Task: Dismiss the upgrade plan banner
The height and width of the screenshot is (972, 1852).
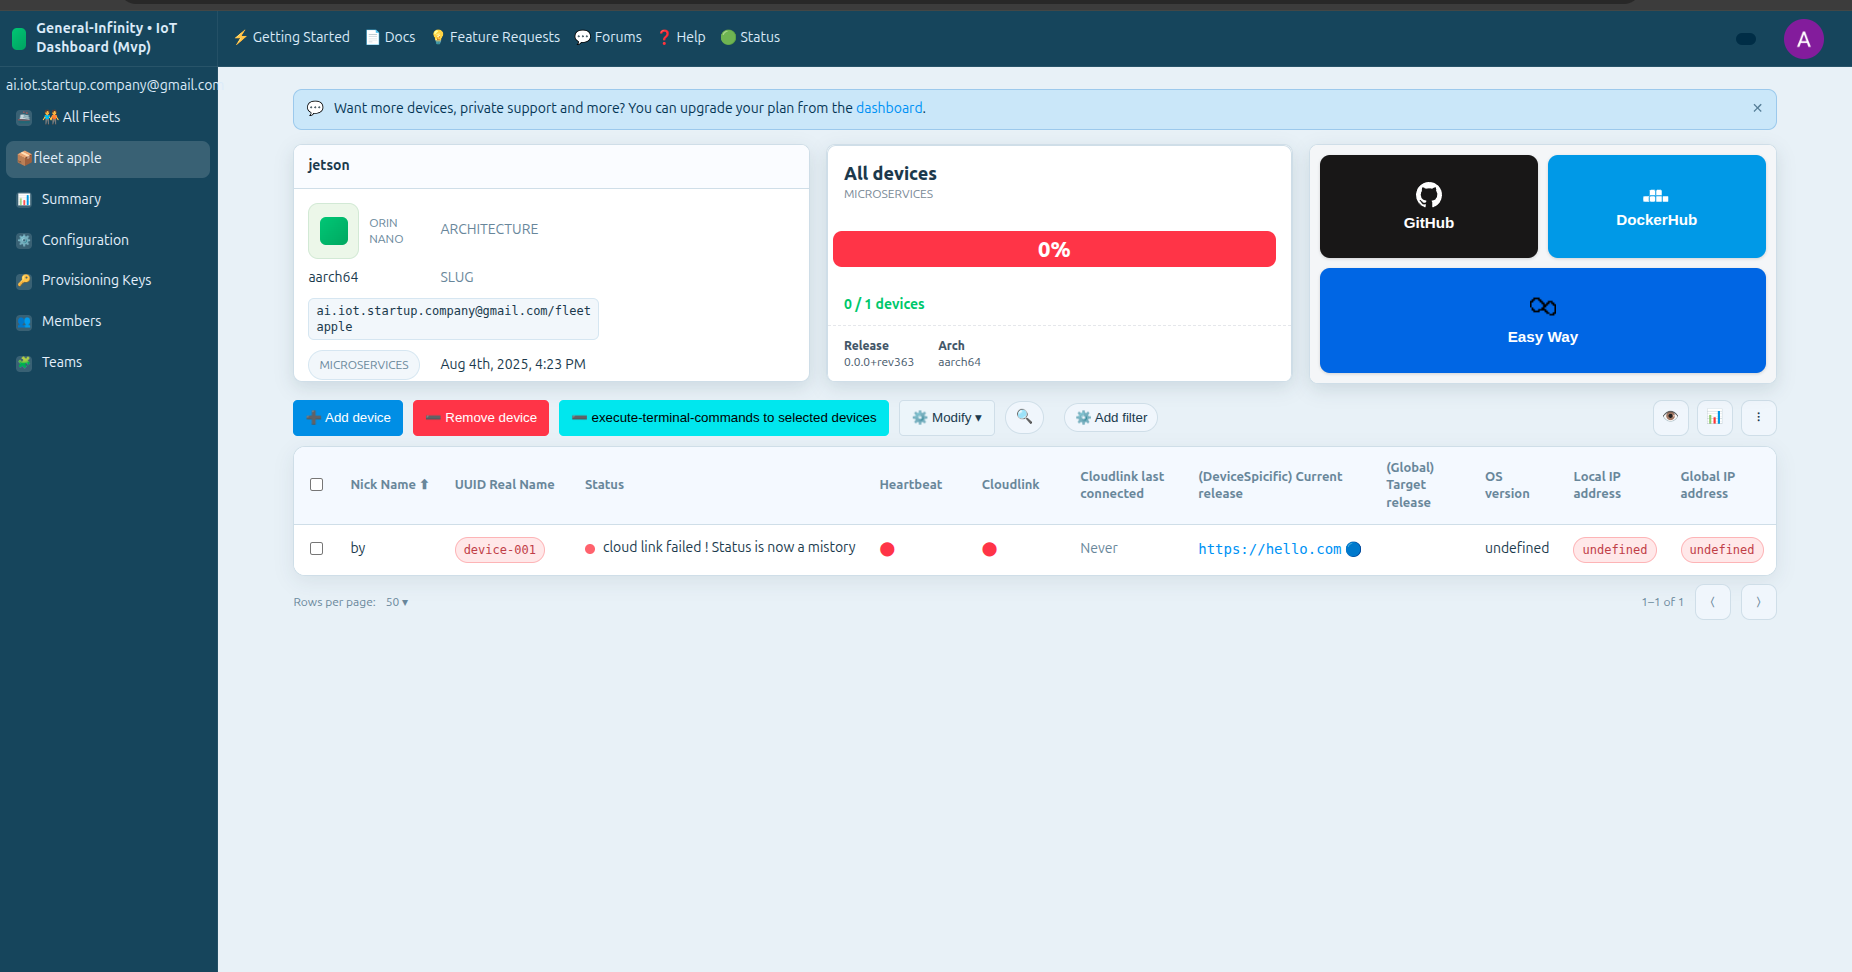Action: pos(1757,108)
